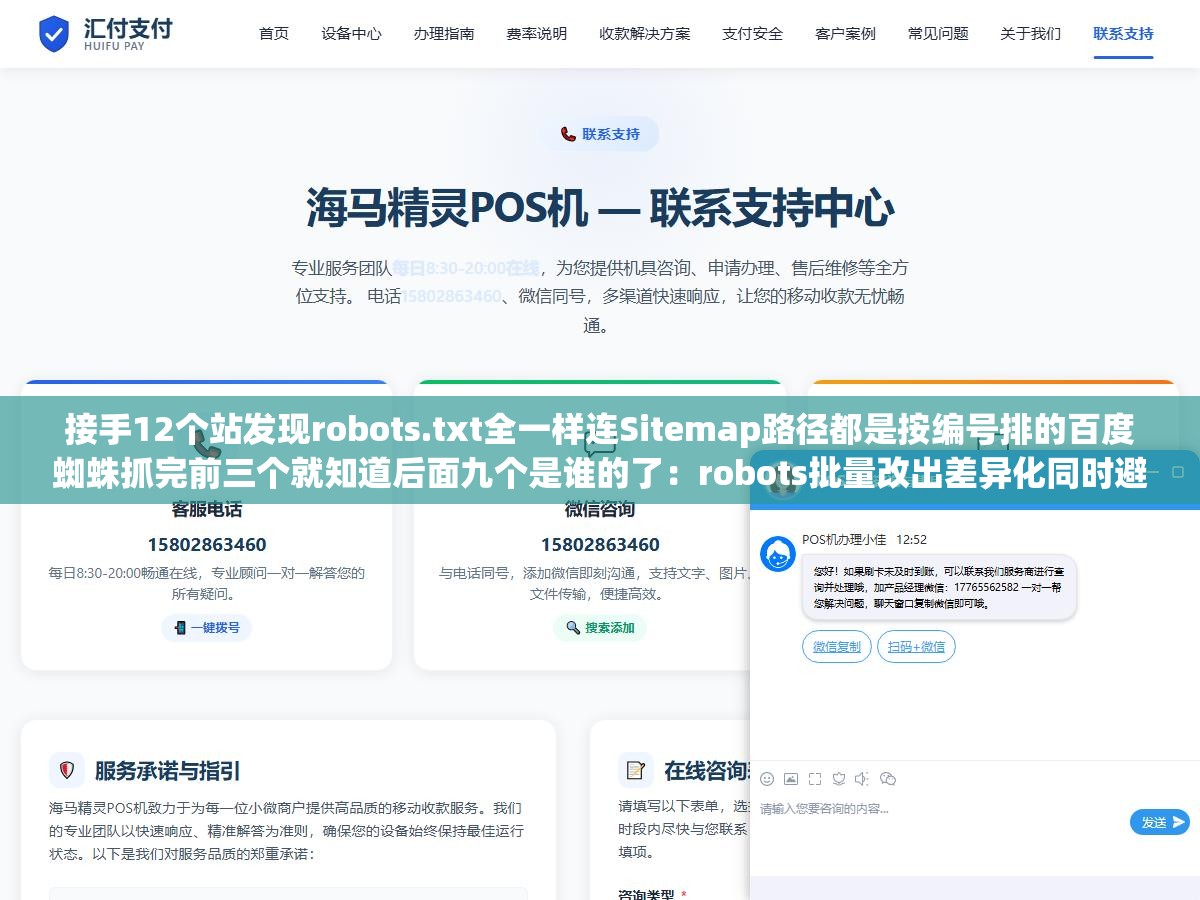
Task: Click the notepad icon beside 在线咨询
Action: coord(635,770)
